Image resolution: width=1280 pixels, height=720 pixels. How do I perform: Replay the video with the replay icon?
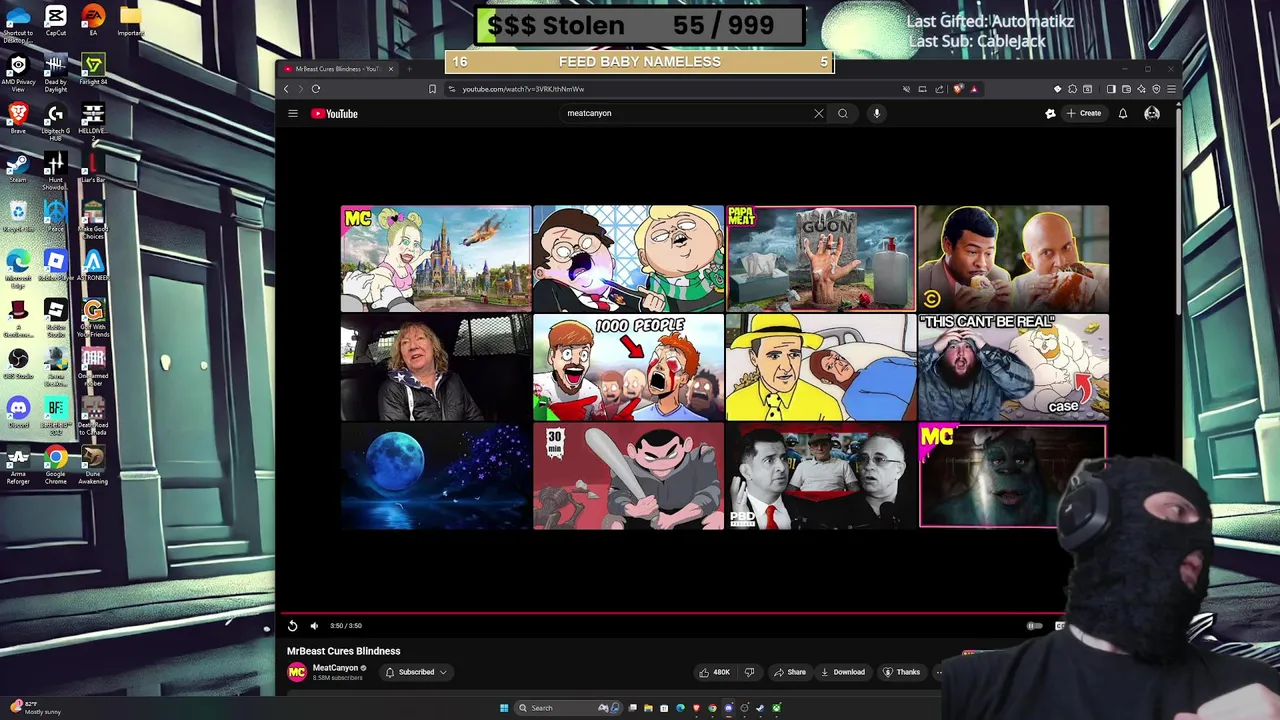[292, 626]
